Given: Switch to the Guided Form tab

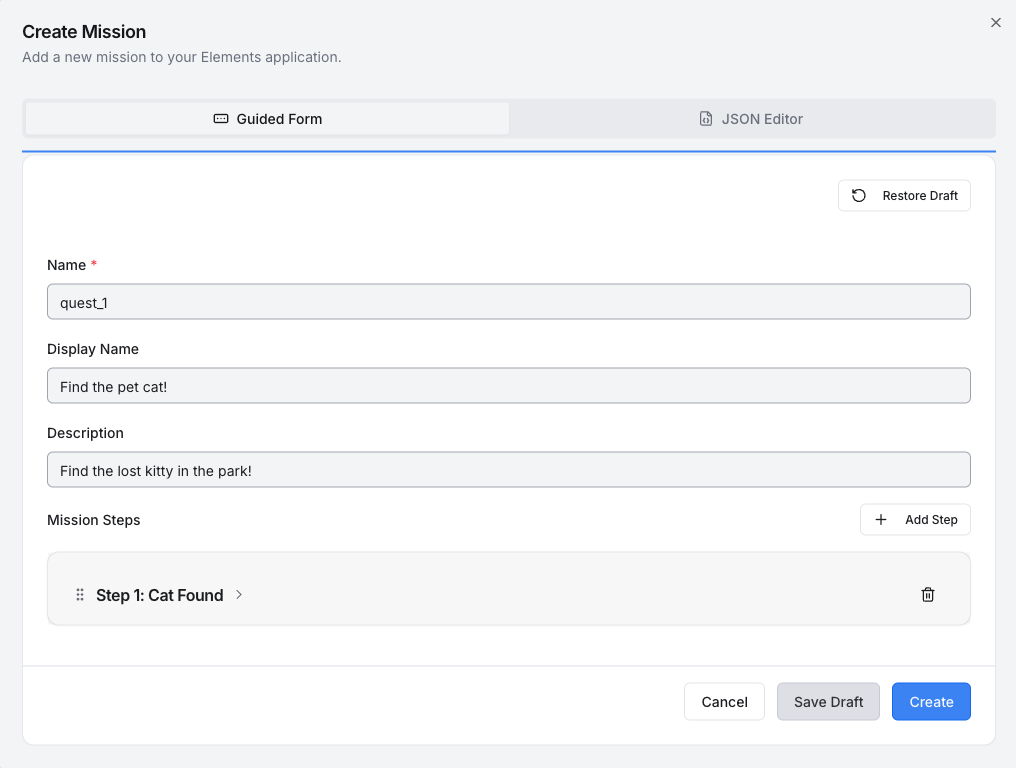Looking at the screenshot, I should (x=267, y=119).
